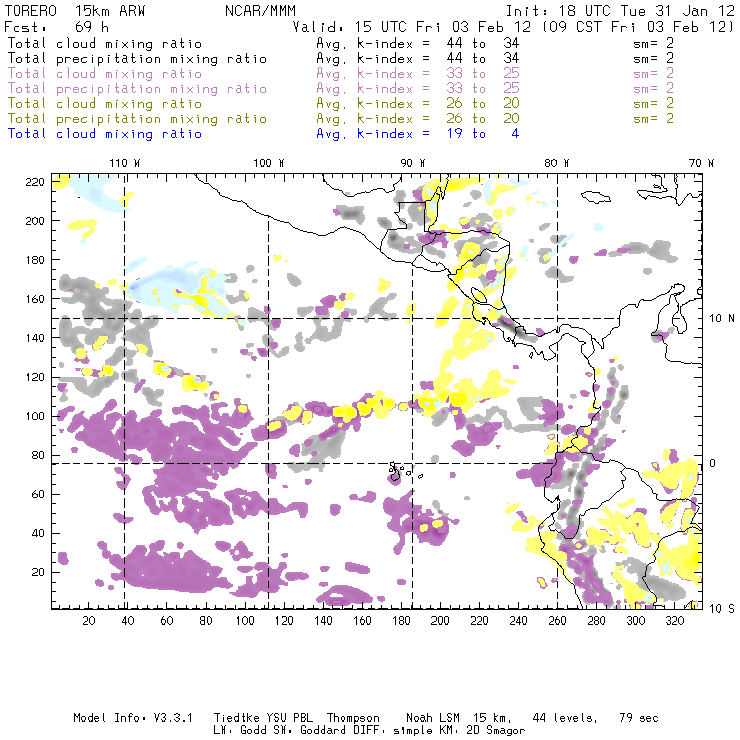
Task: Select the '90 W' longitude label
Action: click(413, 163)
